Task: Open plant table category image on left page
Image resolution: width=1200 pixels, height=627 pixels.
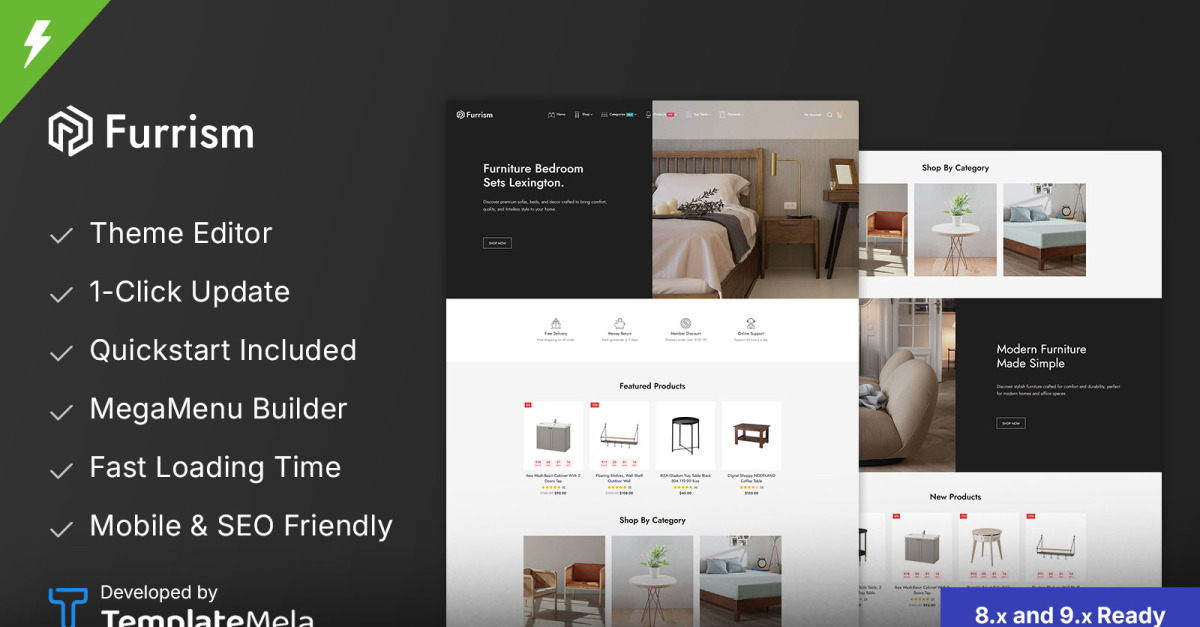Action: (652, 581)
